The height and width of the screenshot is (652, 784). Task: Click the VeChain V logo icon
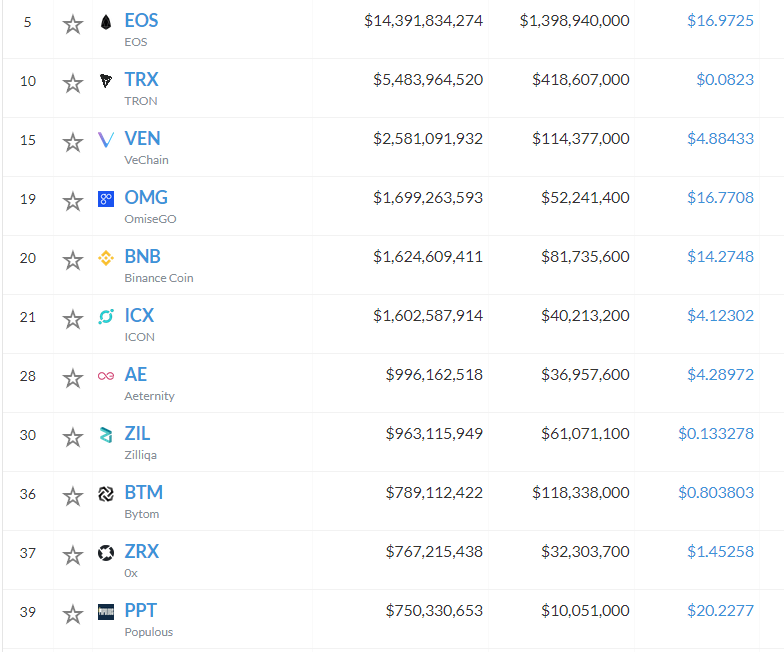(106, 140)
